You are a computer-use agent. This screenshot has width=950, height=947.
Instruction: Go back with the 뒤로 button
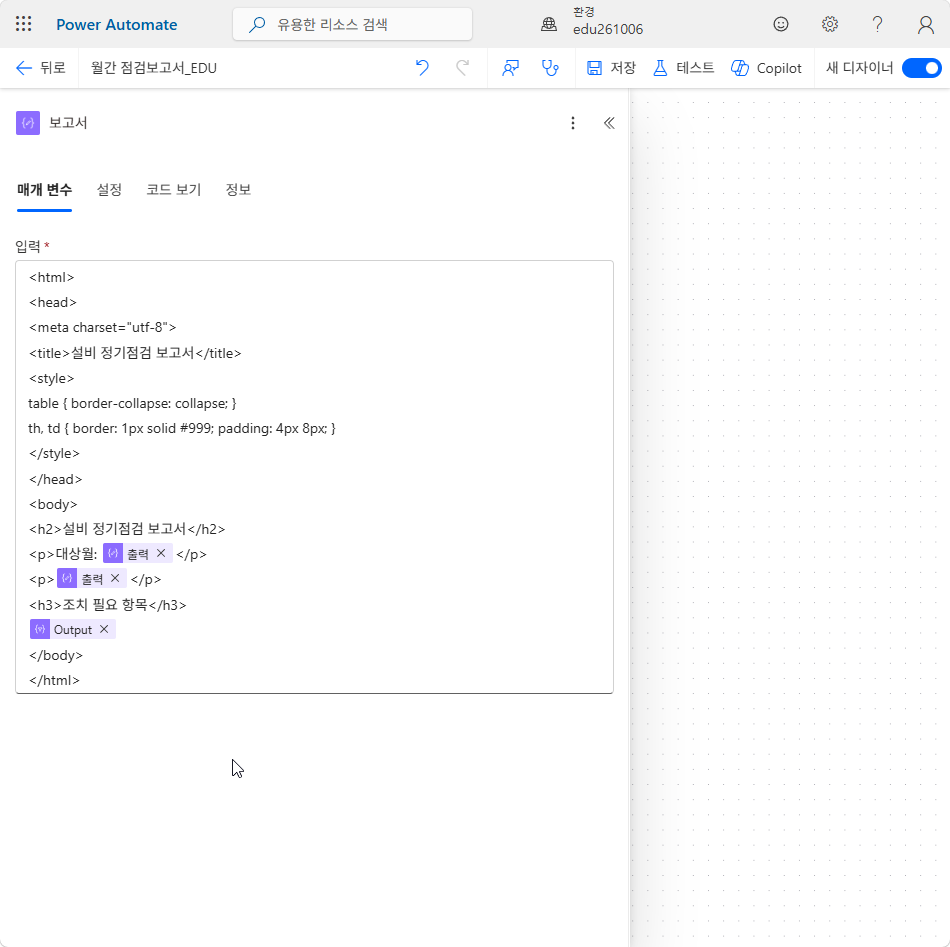pos(41,68)
